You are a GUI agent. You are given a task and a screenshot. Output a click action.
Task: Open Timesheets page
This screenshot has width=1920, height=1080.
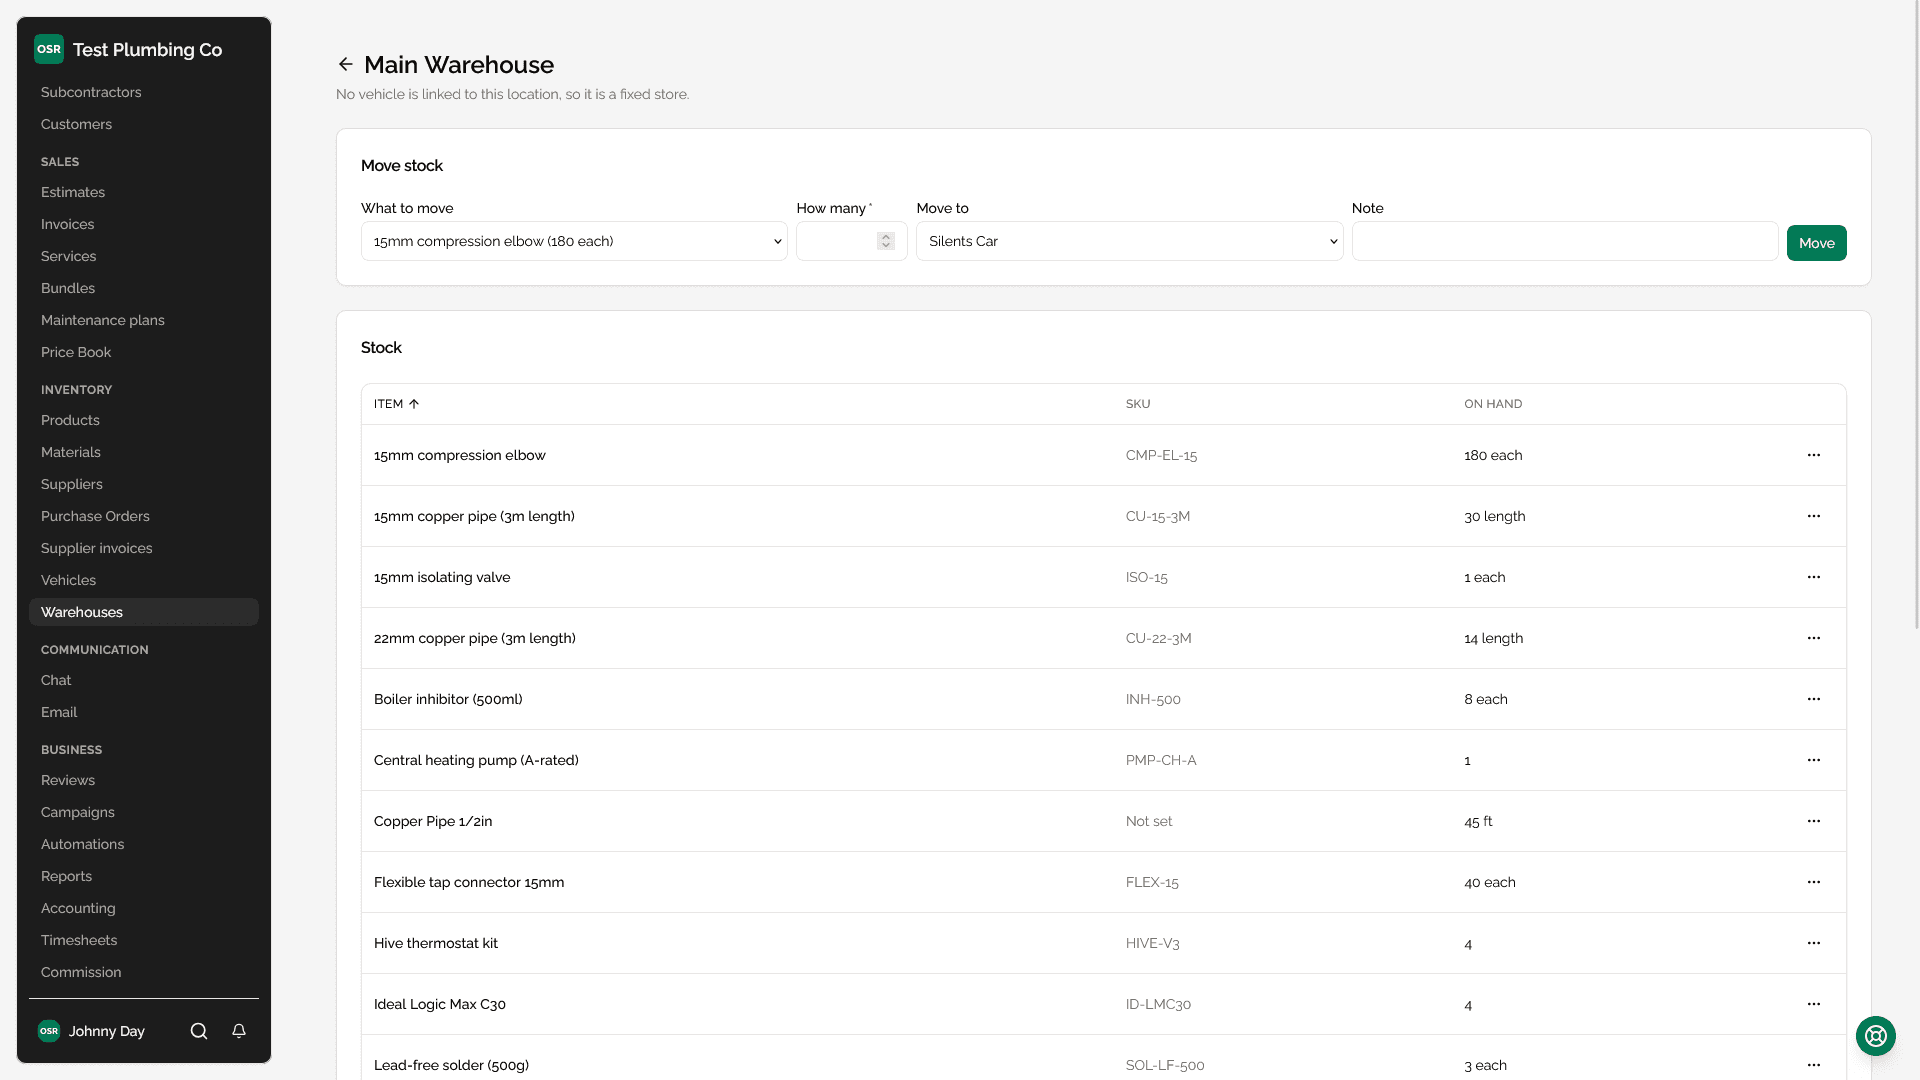tap(79, 940)
